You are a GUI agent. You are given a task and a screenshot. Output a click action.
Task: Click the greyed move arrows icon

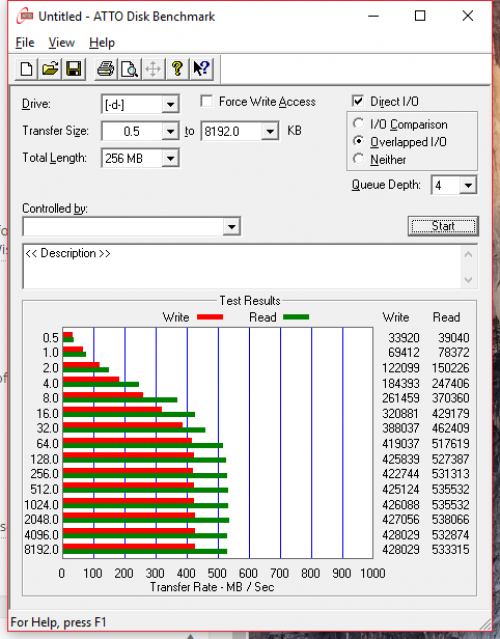153,69
